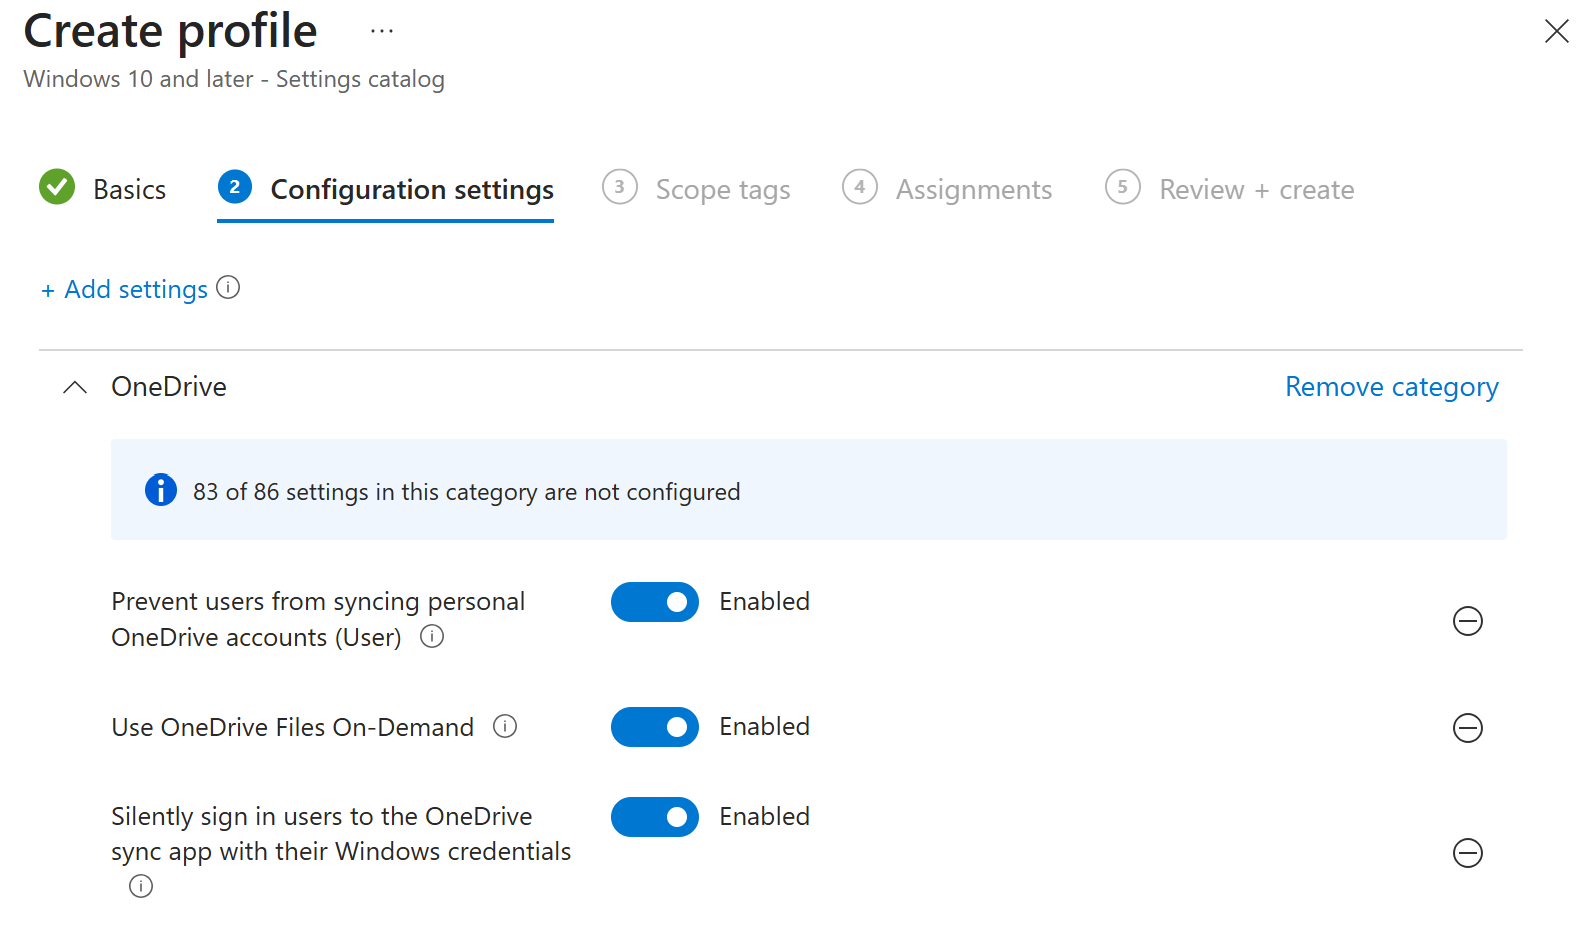Click the Add settings link

pyautogui.click(x=124, y=289)
